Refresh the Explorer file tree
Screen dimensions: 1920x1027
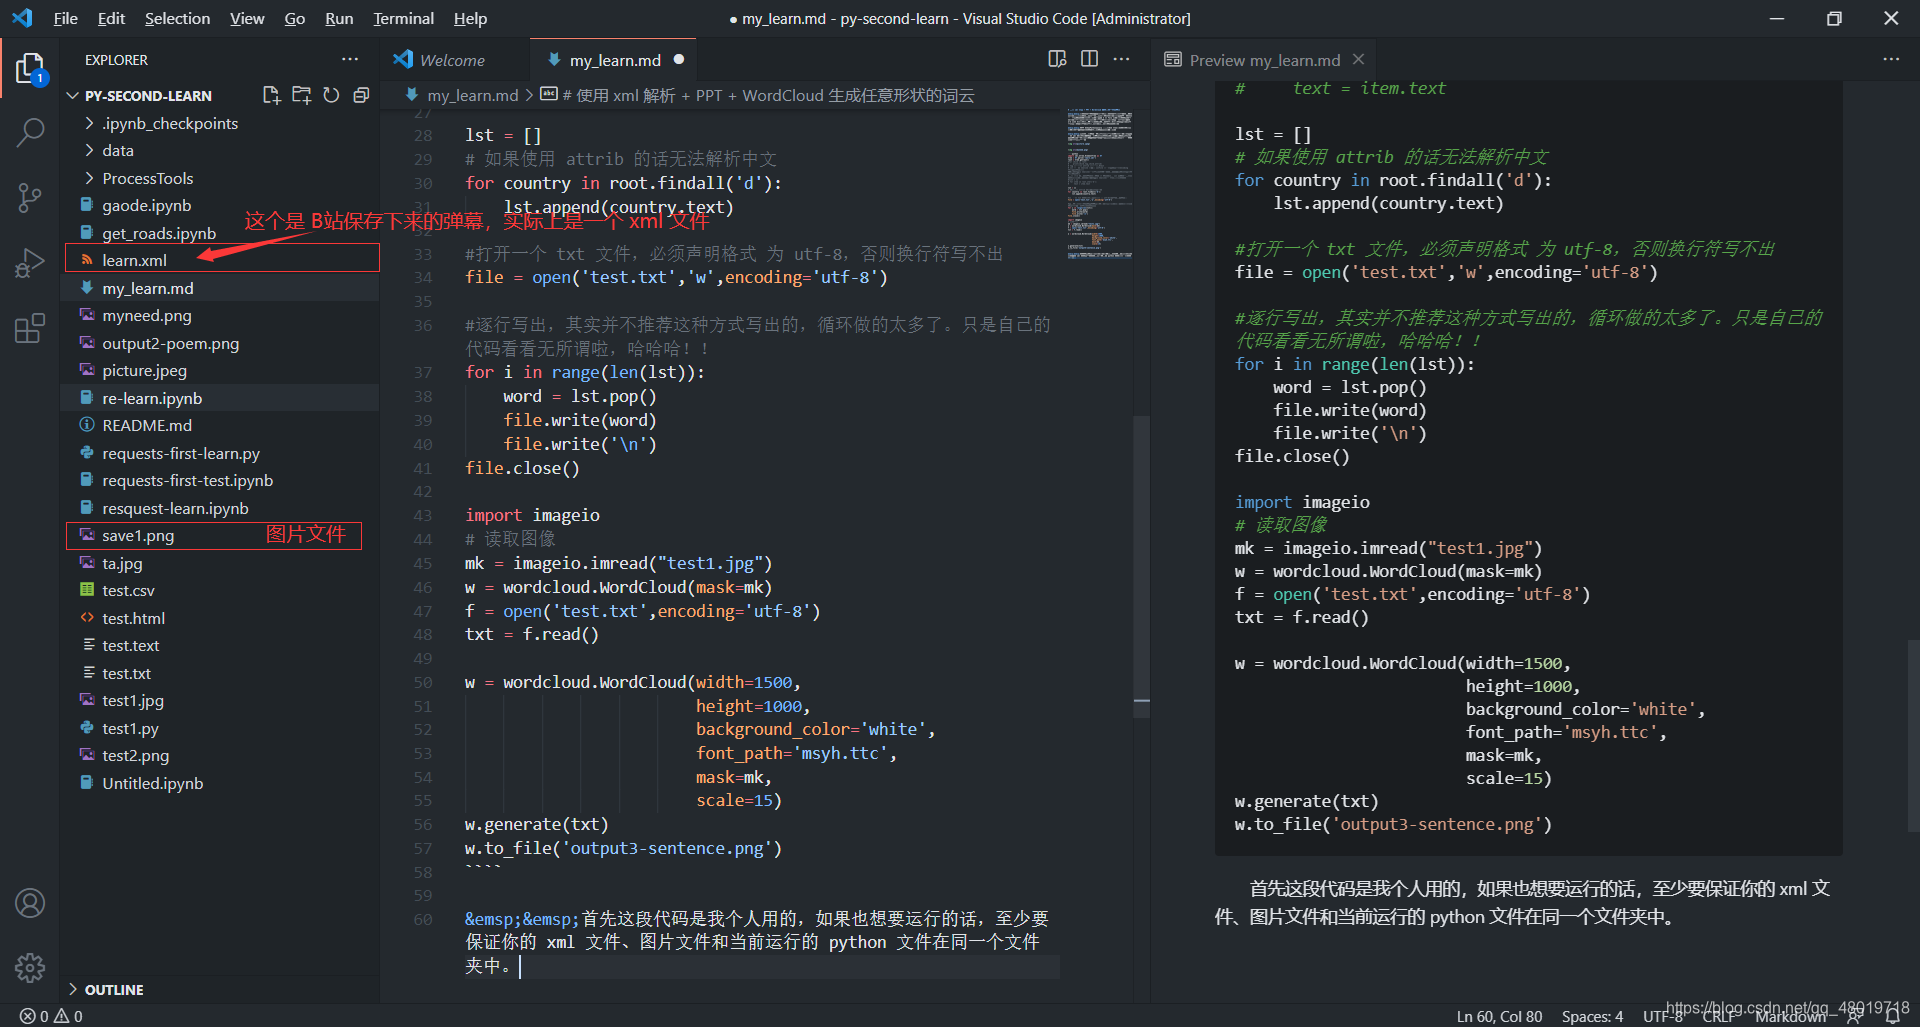click(x=331, y=95)
